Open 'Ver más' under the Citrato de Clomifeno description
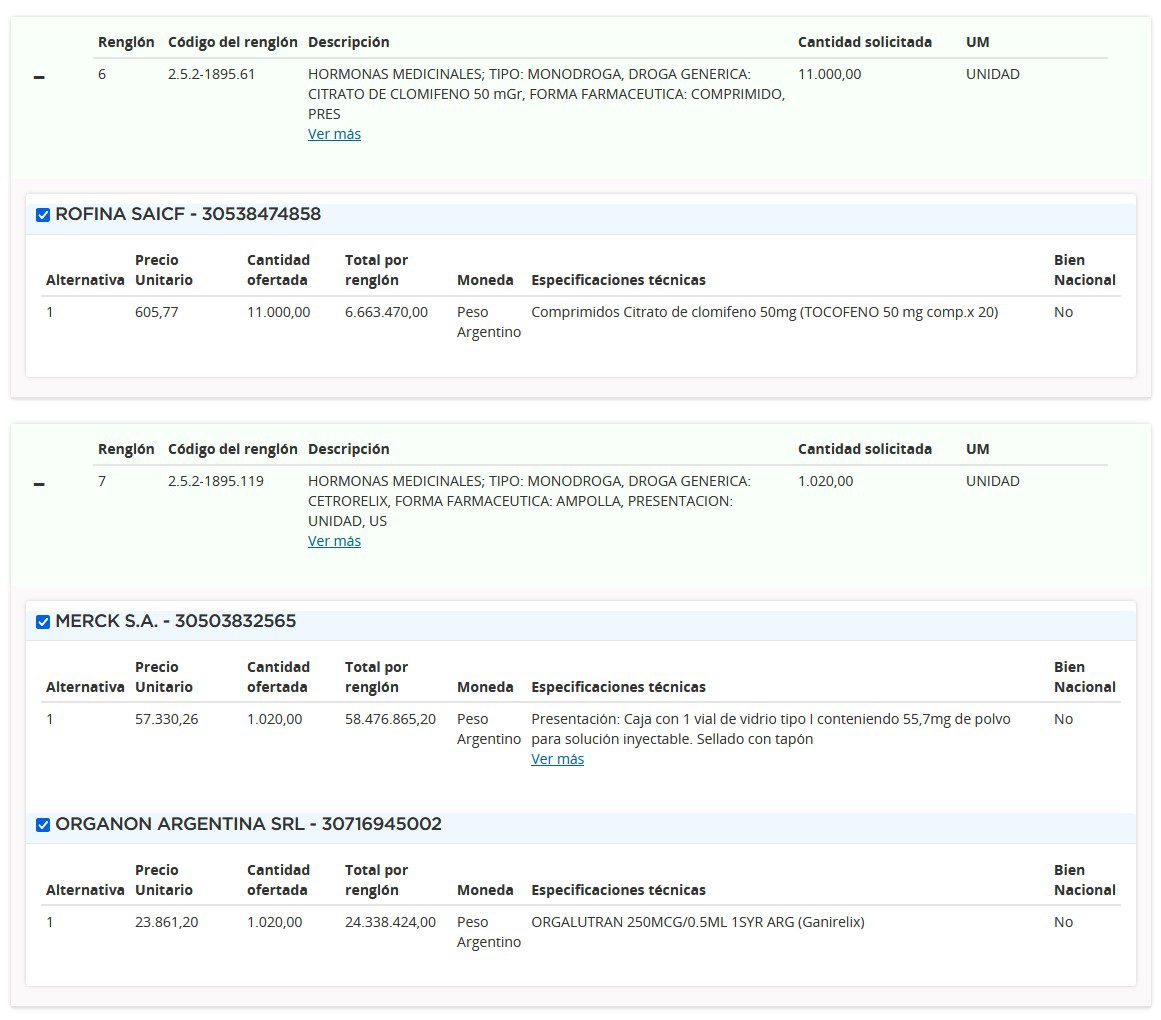 [334, 134]
